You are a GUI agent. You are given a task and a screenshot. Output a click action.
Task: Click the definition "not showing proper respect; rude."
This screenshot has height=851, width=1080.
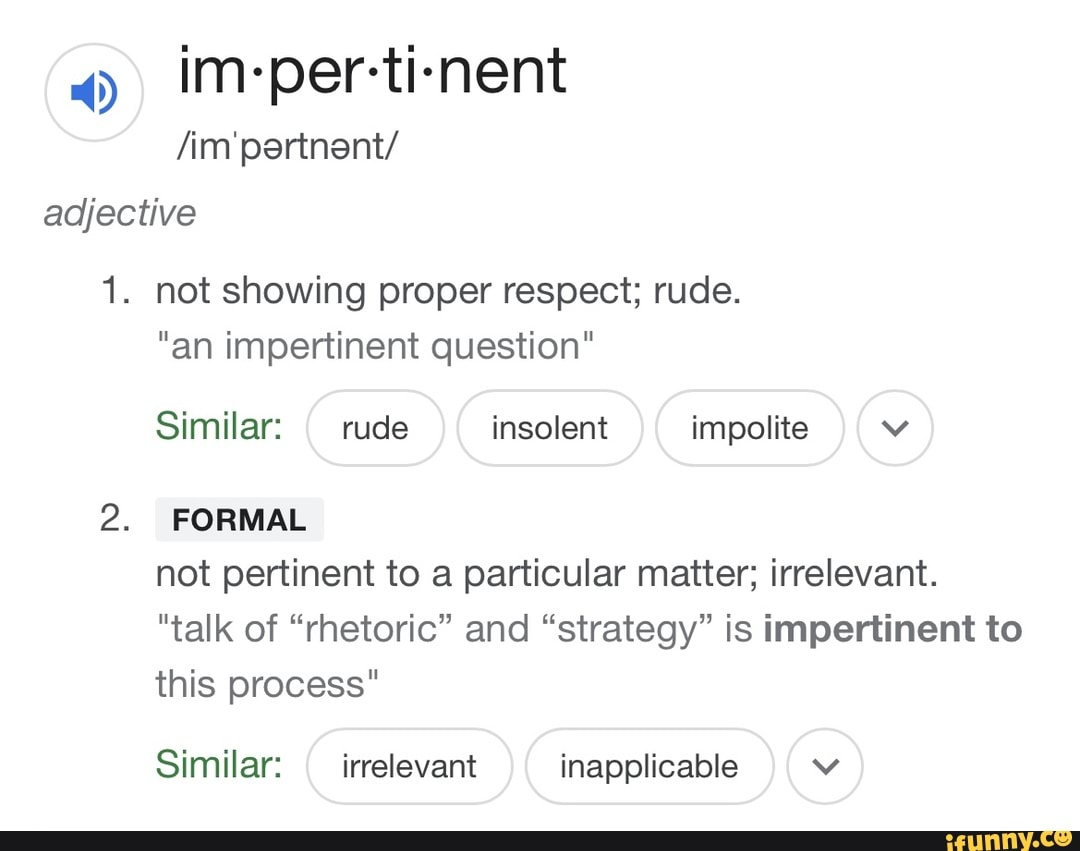click(448, 290)
